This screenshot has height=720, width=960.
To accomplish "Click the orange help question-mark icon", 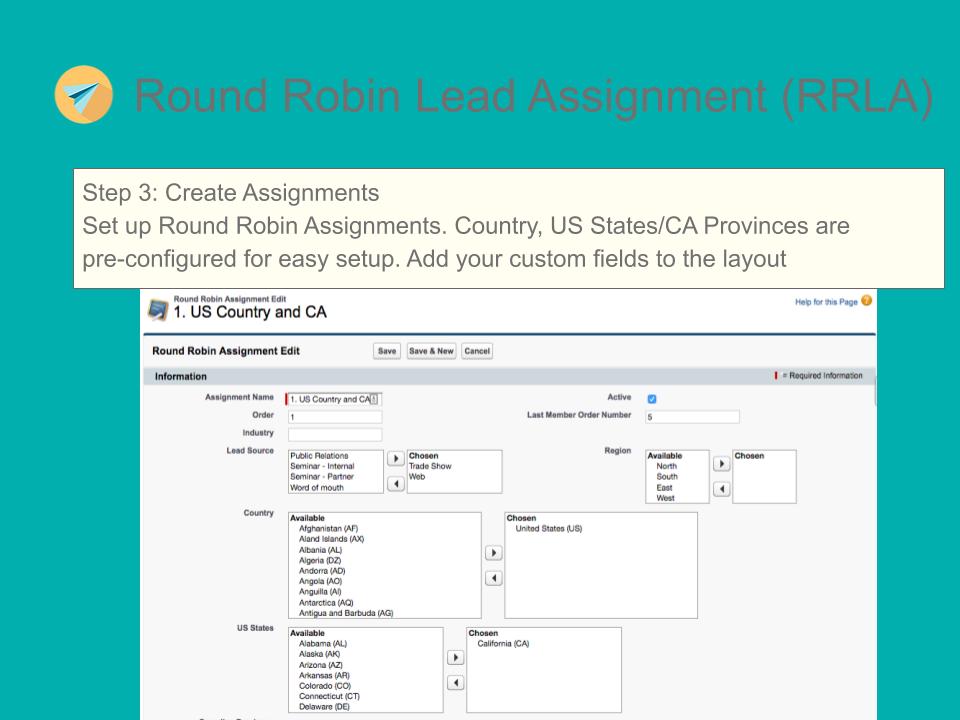I will pyautogui.click(x=866, y=299).
